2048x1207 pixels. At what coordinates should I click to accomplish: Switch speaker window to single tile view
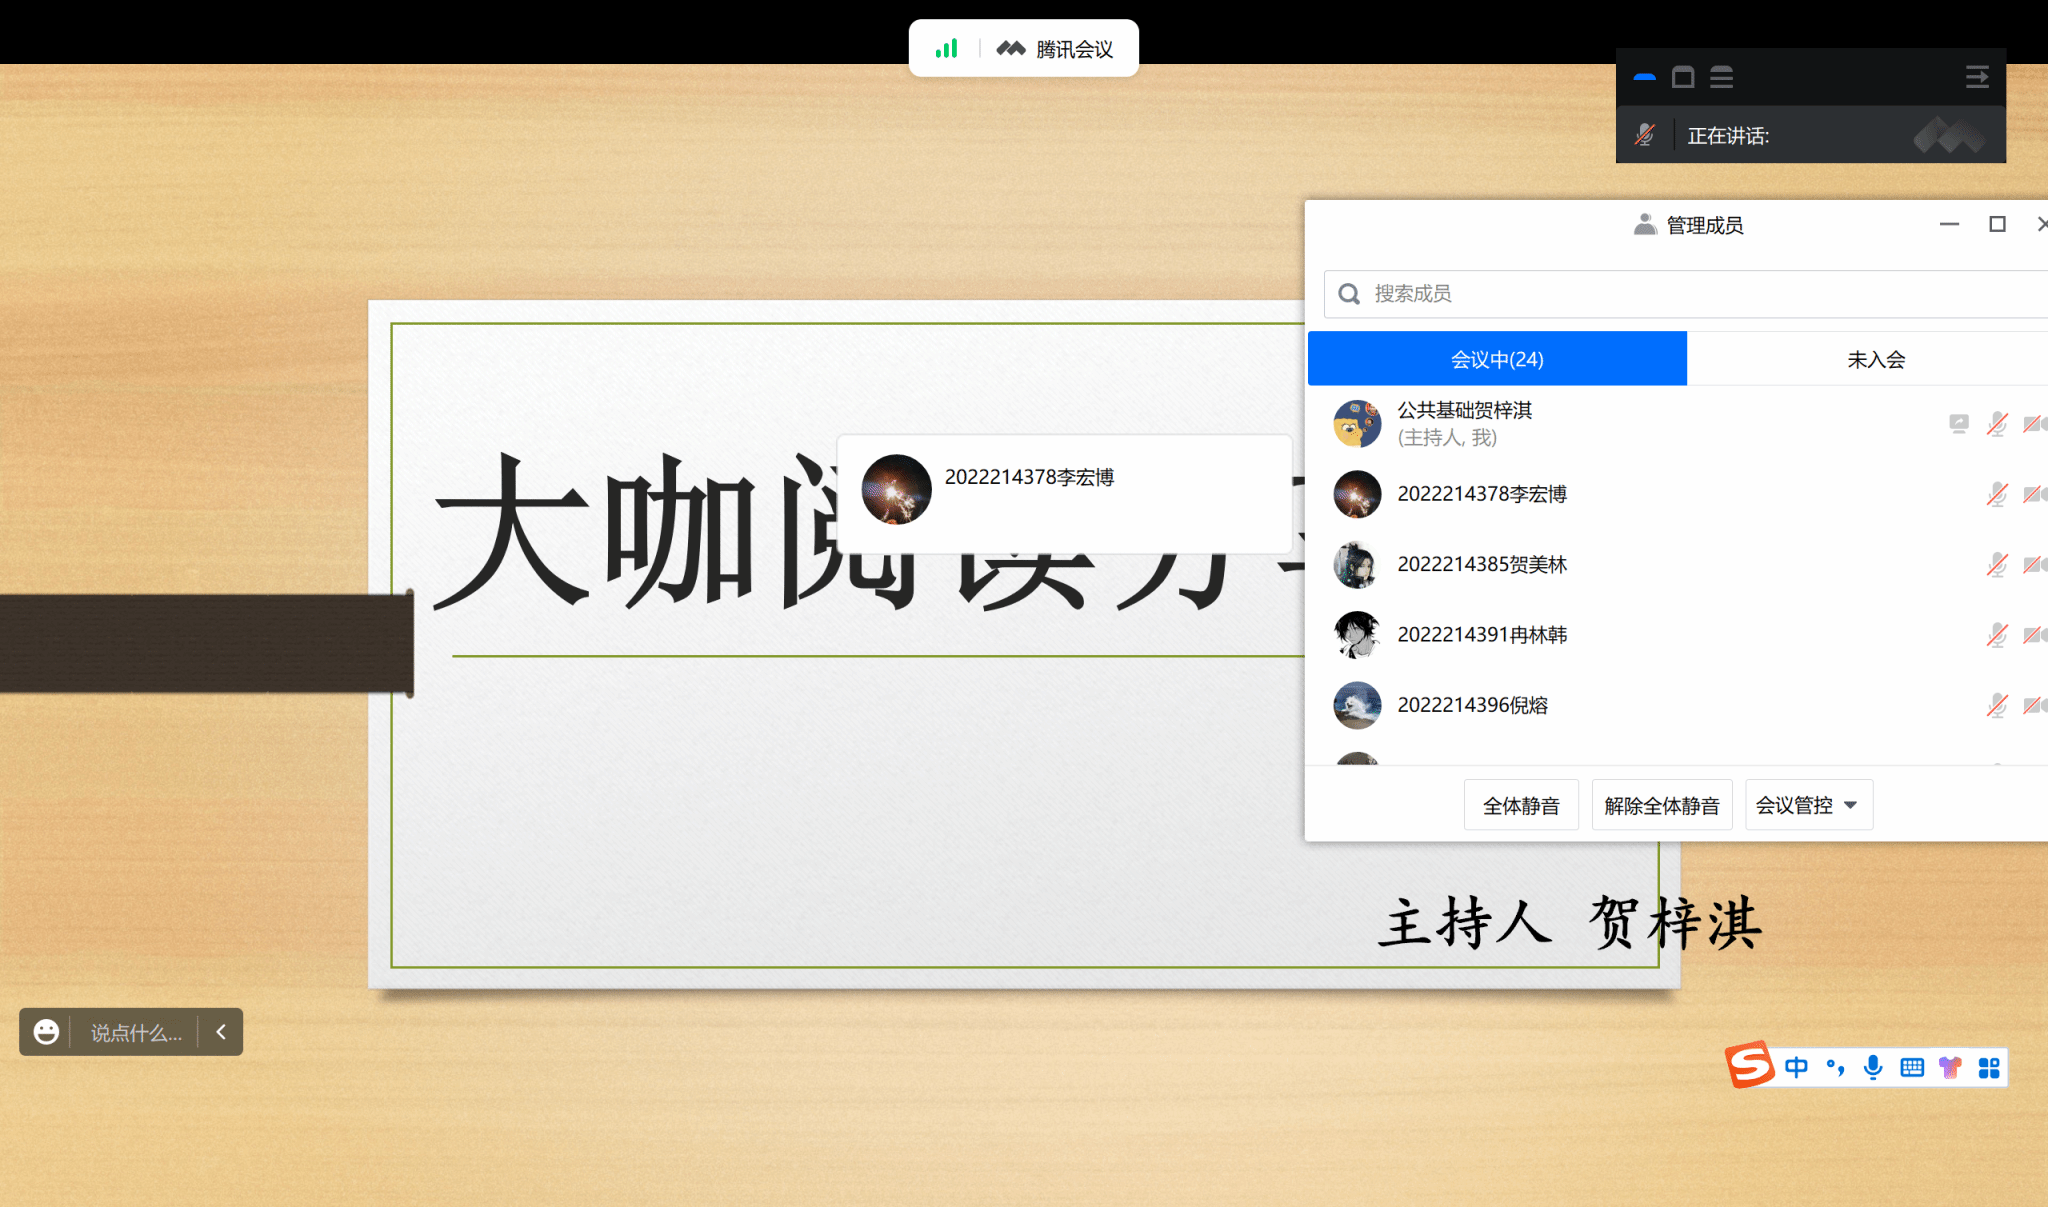coord(1683,77)
